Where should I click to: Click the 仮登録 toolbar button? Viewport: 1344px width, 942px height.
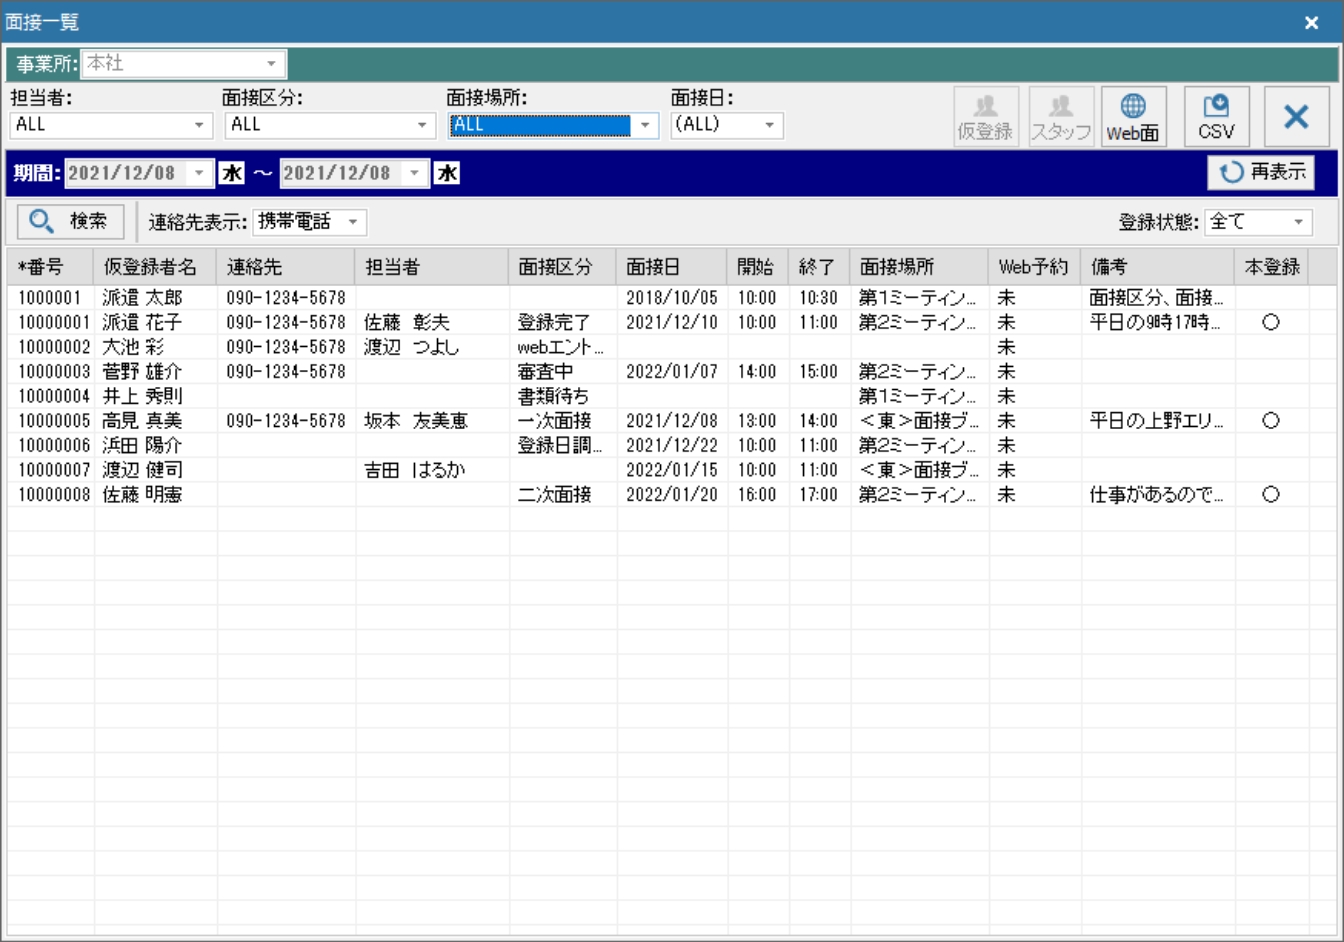[x=985, y=117]
